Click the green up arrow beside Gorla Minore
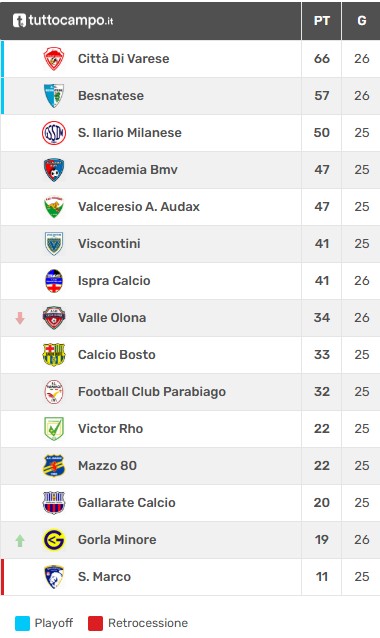Viewport: 380px width, 638px height. 20,540
